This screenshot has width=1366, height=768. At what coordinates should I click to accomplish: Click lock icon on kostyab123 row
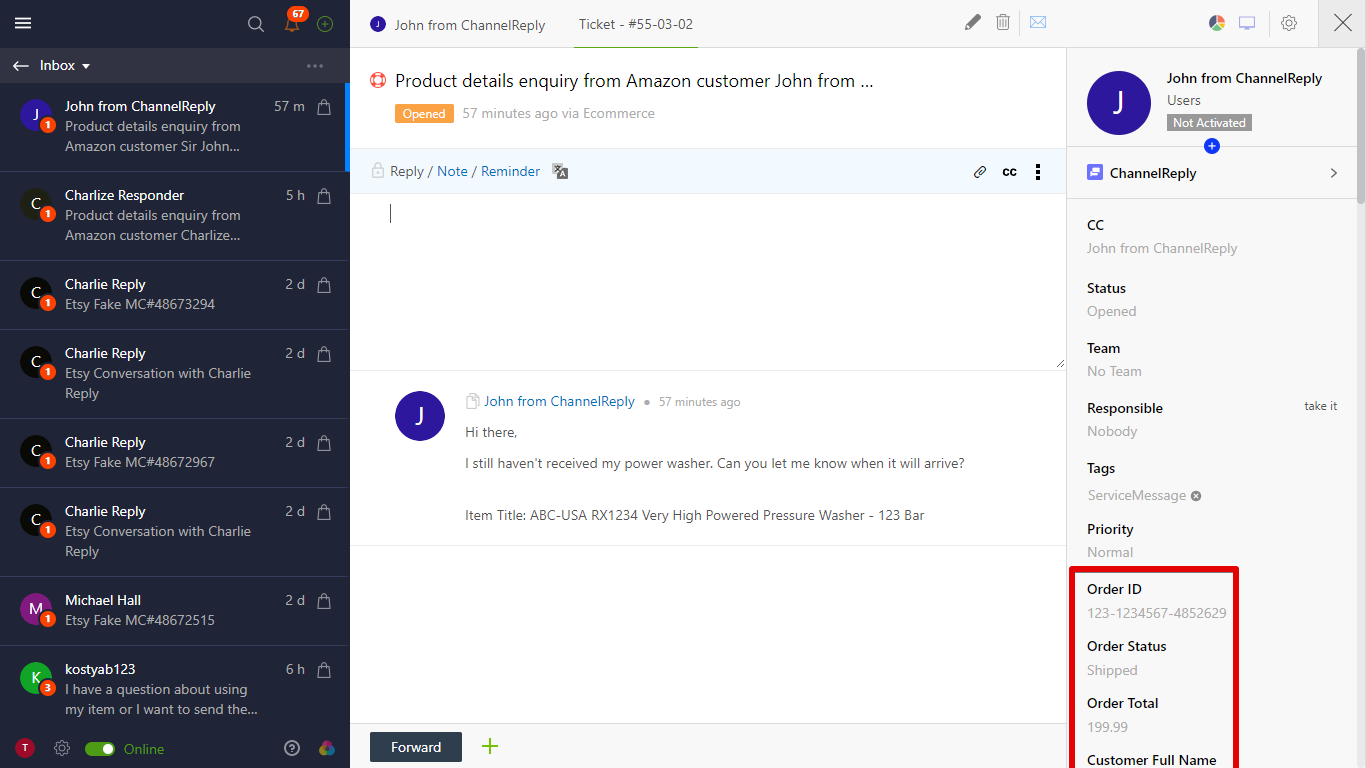[x=324, y=670]
